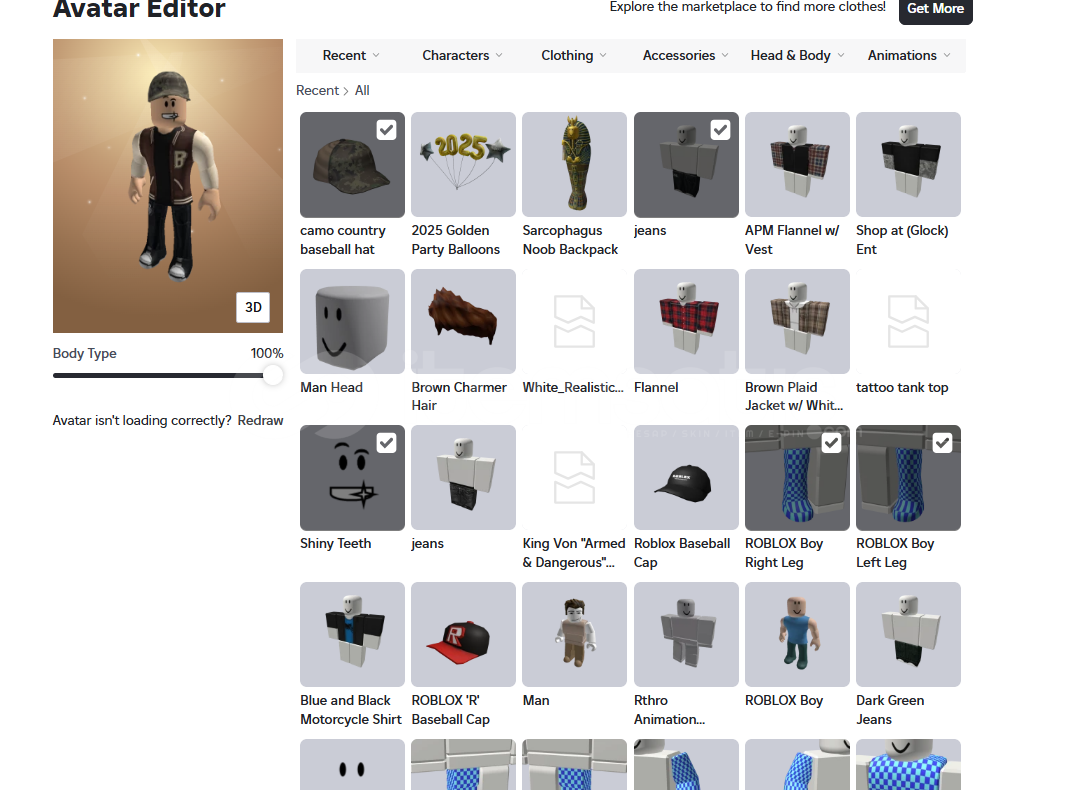Uncheck the equipped jeans checkbox
Screen dimensions: 1091x790
pyautogui.click(x=720, y=130)
